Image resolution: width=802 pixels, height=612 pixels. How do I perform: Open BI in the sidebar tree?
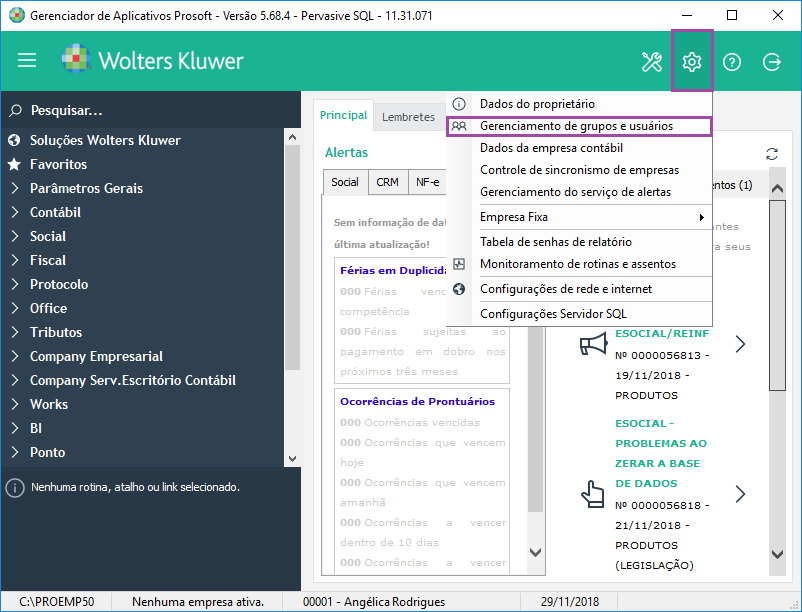[x=36, y=428]
